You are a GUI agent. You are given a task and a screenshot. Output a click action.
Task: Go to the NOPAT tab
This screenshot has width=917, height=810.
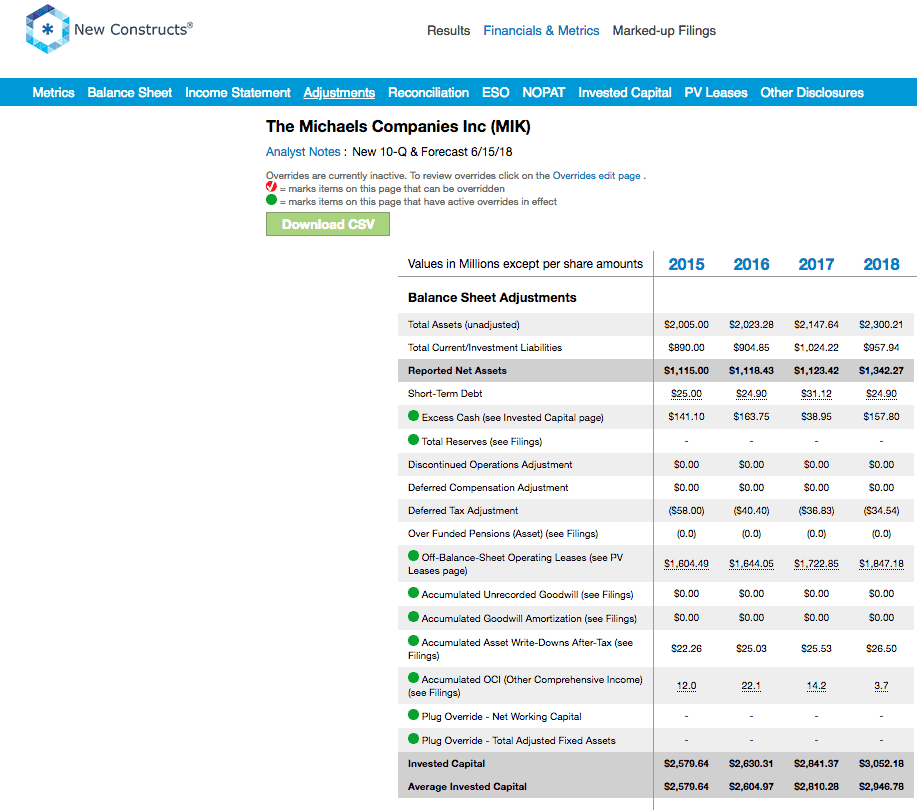(544, 92)
